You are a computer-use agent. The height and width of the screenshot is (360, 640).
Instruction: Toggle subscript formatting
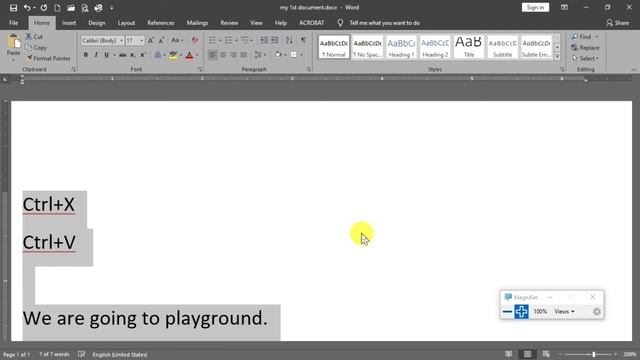132,55
